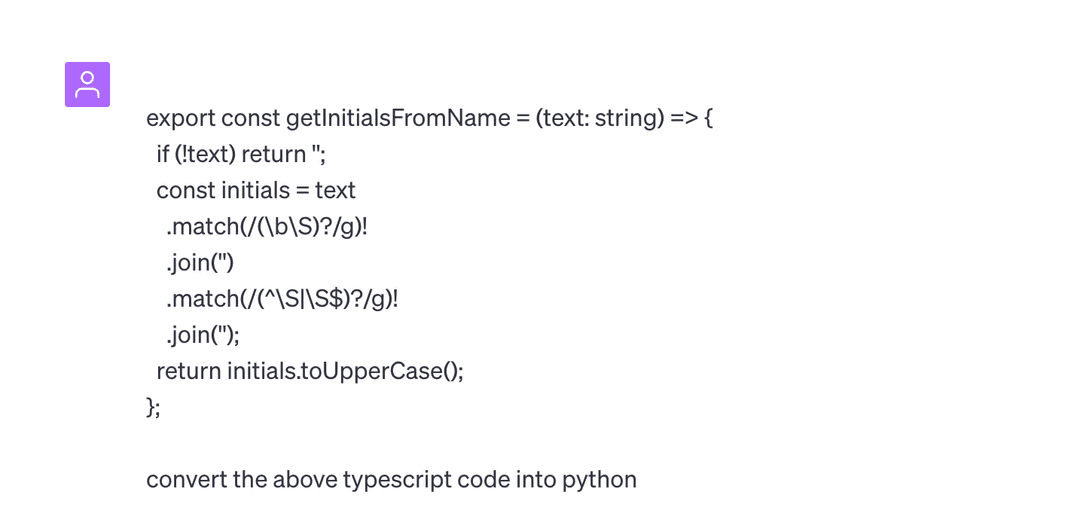Click the word 'python' in the prompt
1080x523 pixels.
pyautogui.click(x=599, y=480)
